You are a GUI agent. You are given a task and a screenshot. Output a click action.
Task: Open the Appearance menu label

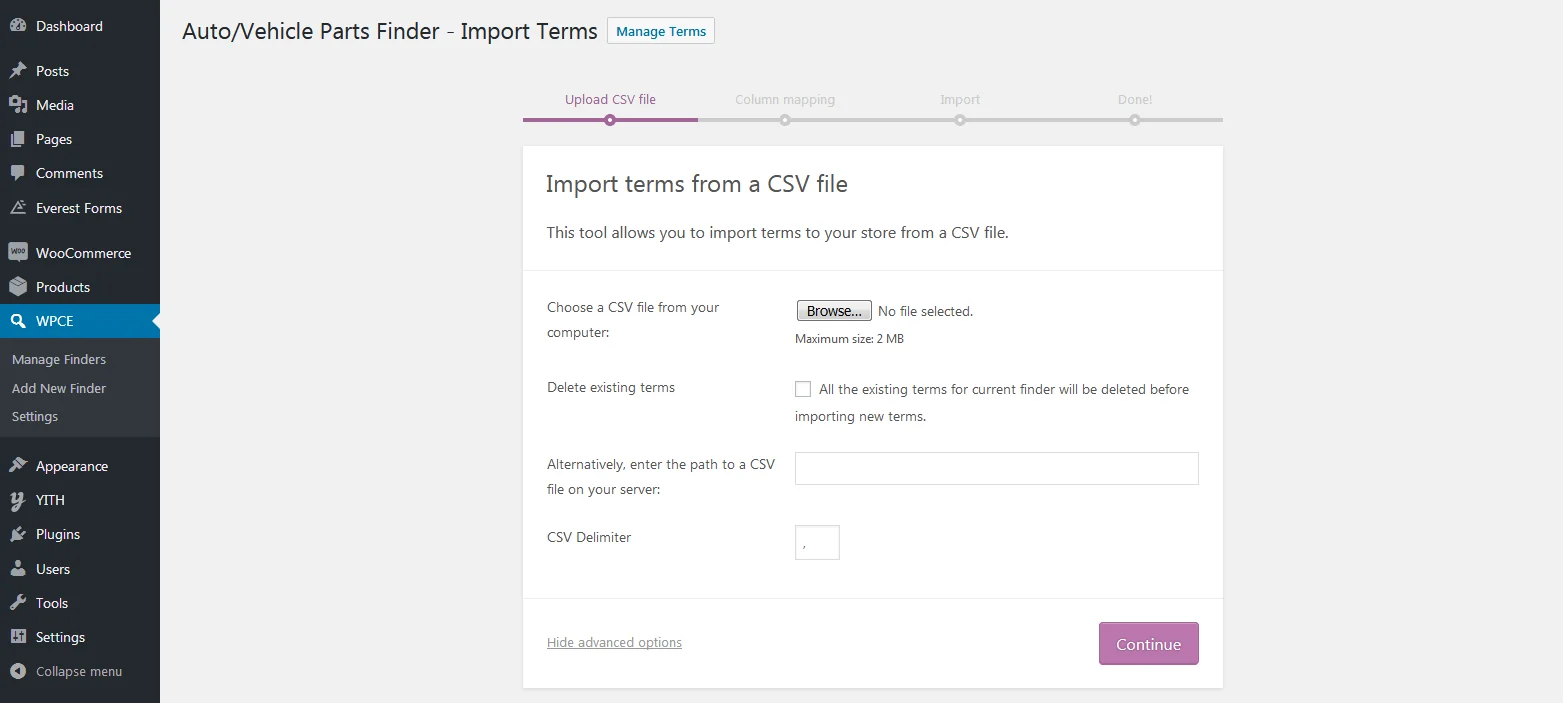click(72, 466)
